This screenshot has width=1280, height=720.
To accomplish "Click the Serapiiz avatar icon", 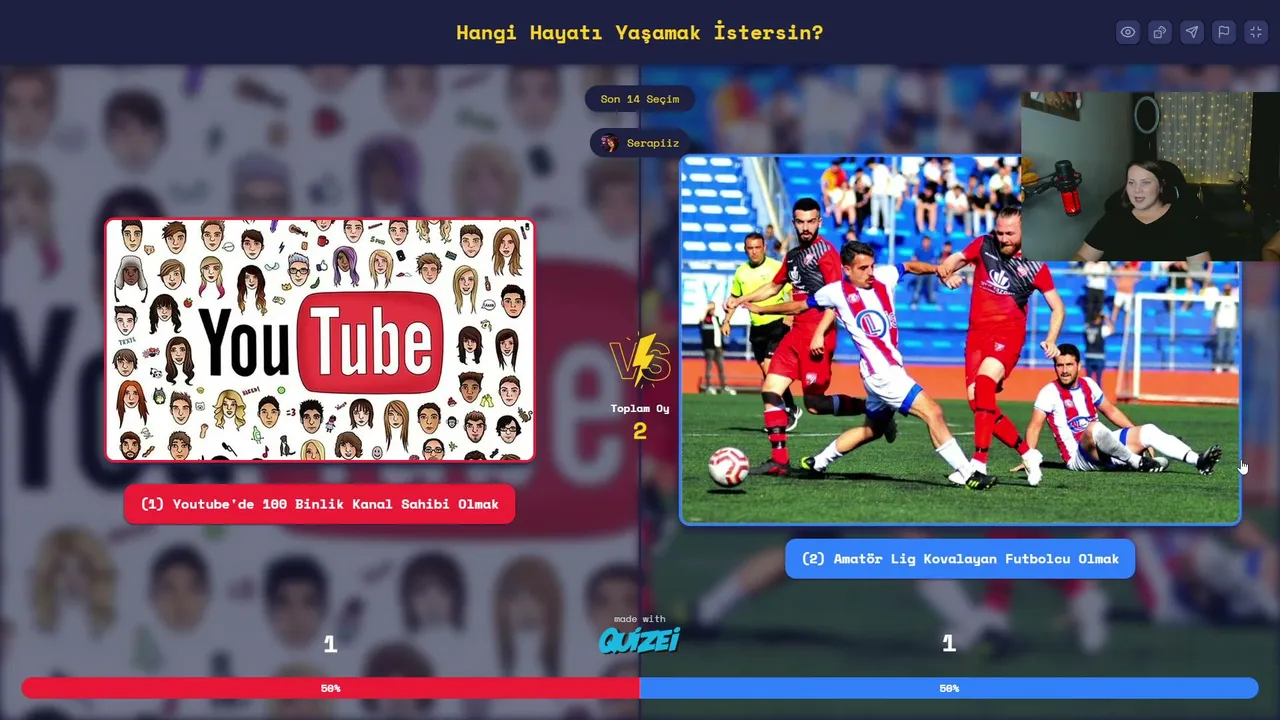I will click(609, 143).
